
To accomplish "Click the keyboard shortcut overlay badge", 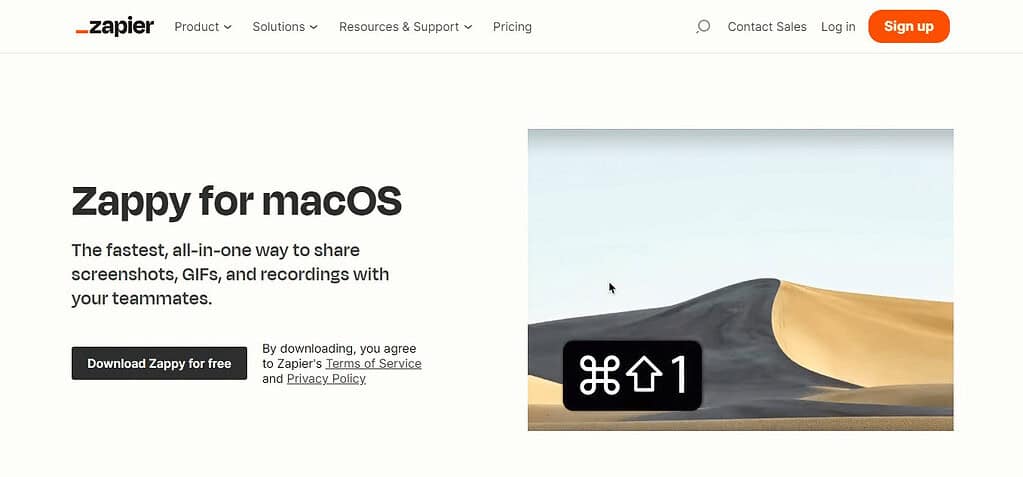I will click(632, 376).
